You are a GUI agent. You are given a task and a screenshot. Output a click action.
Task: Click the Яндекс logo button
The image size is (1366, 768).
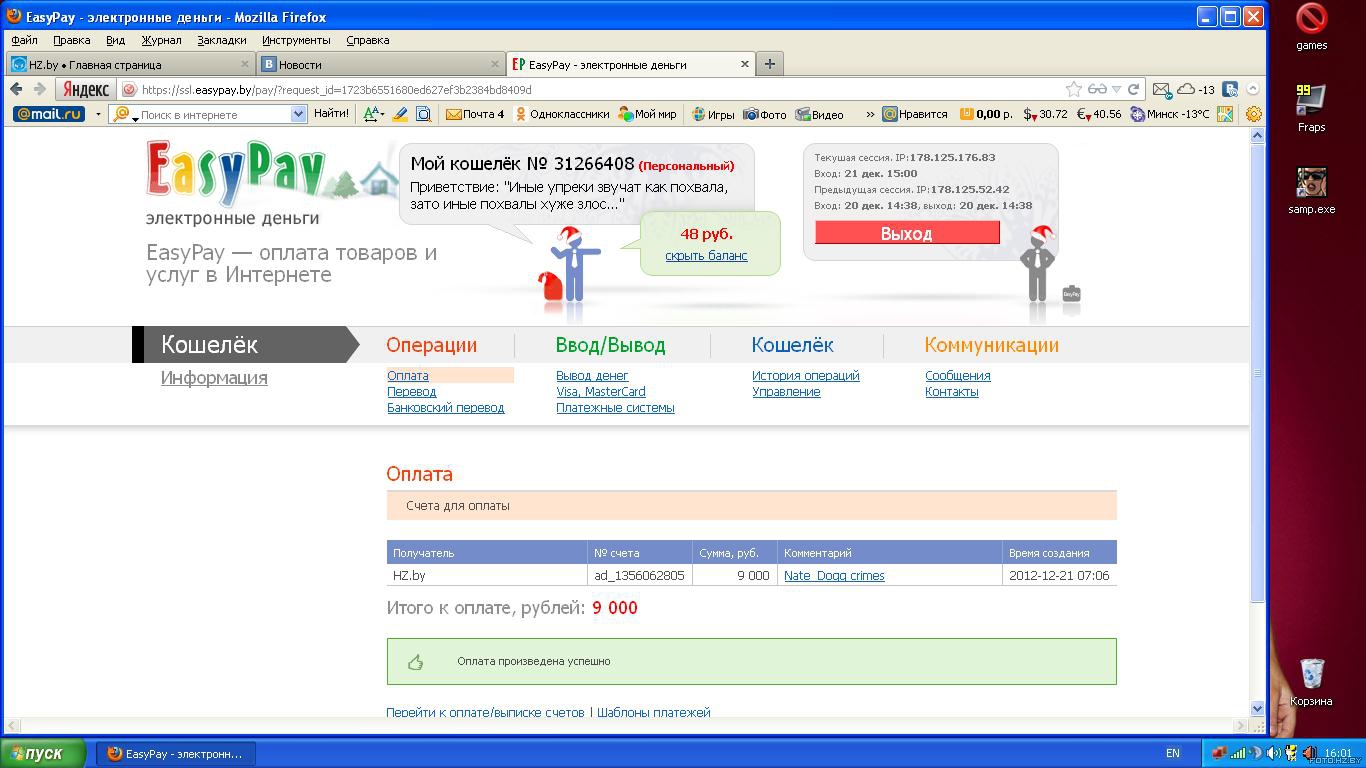(x=86, y=89)
